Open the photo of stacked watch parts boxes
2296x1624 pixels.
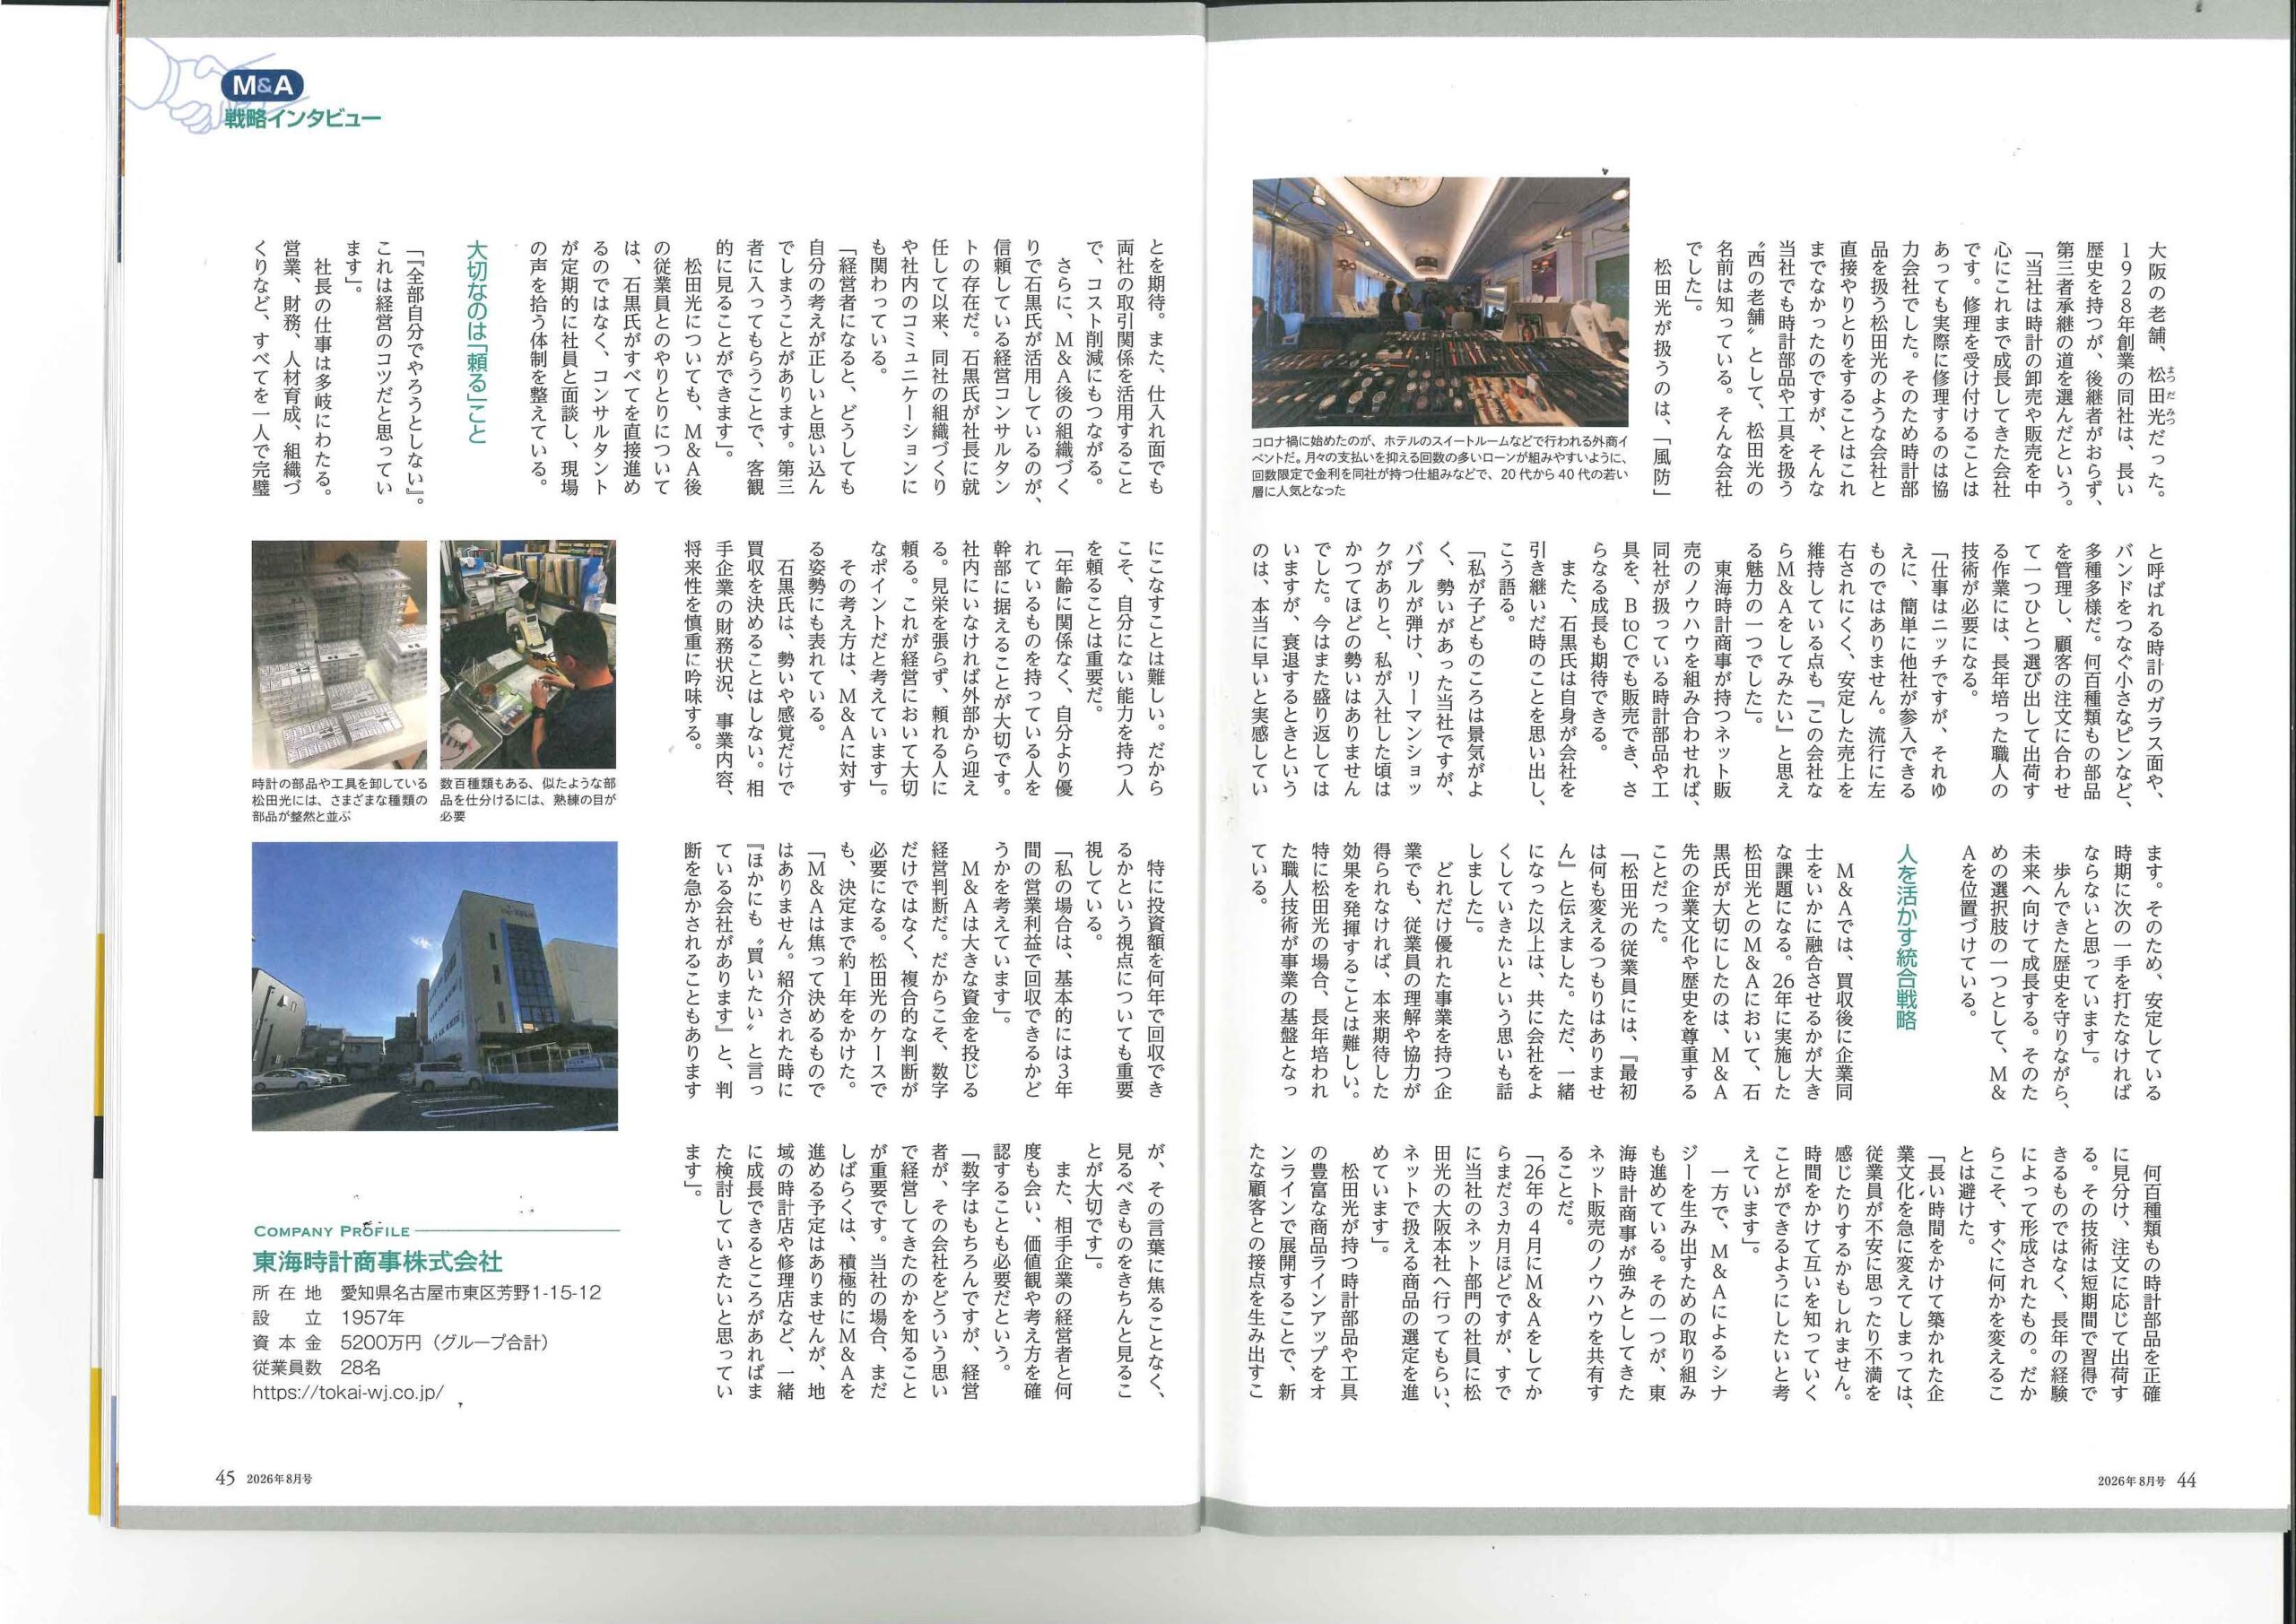tap(338, 655)
